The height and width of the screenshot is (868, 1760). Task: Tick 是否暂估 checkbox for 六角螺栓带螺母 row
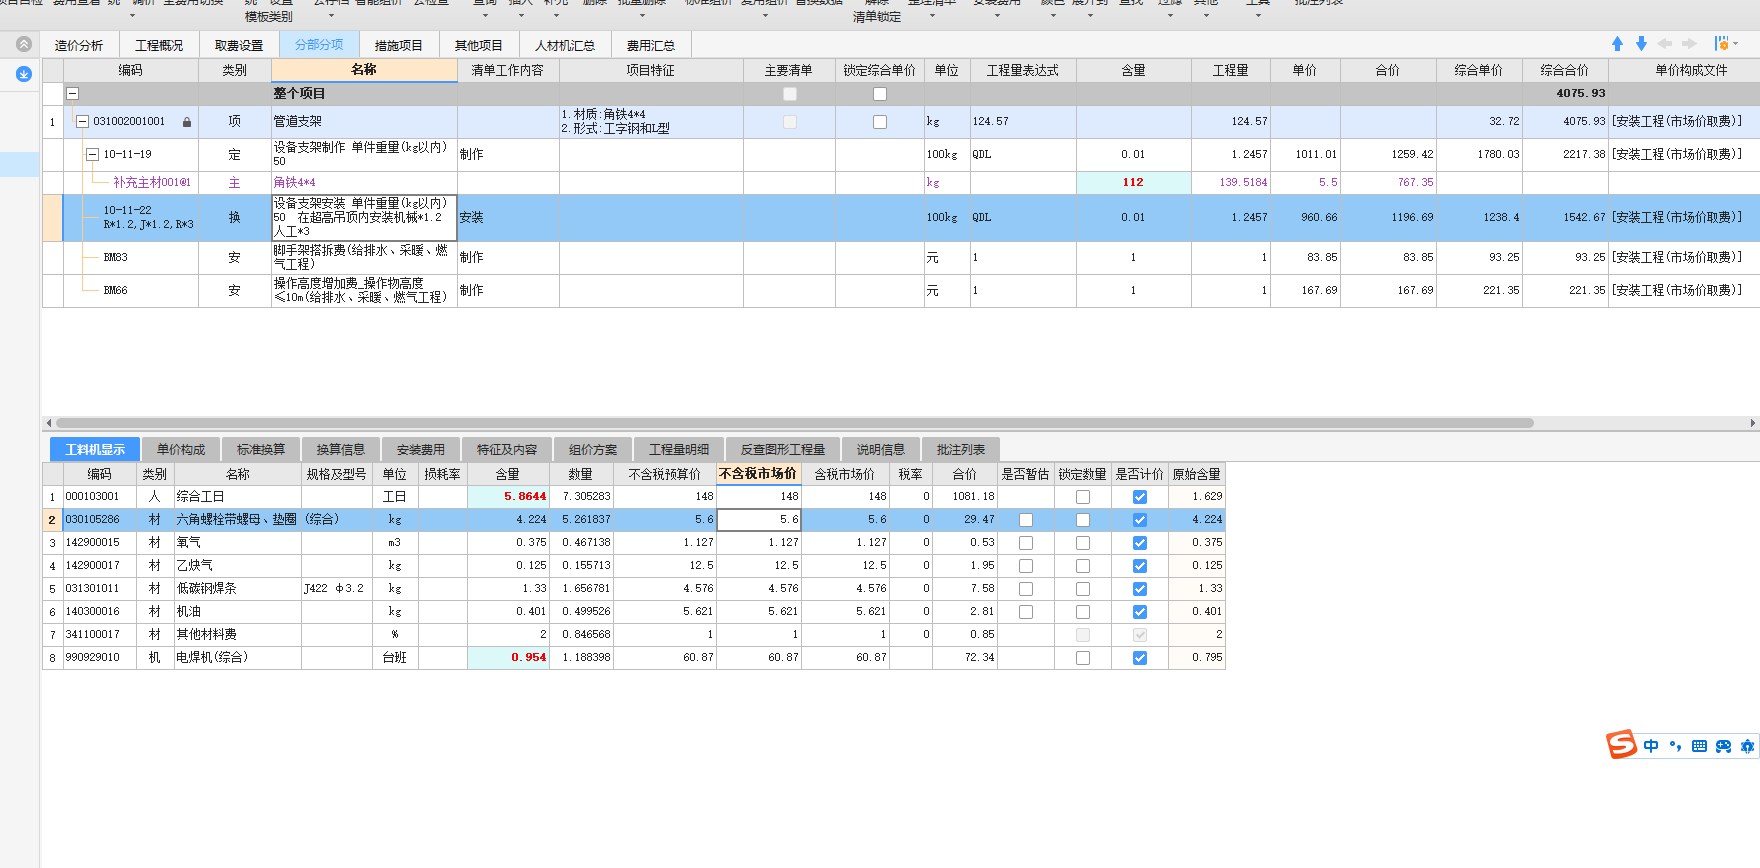coord(1026,520)
